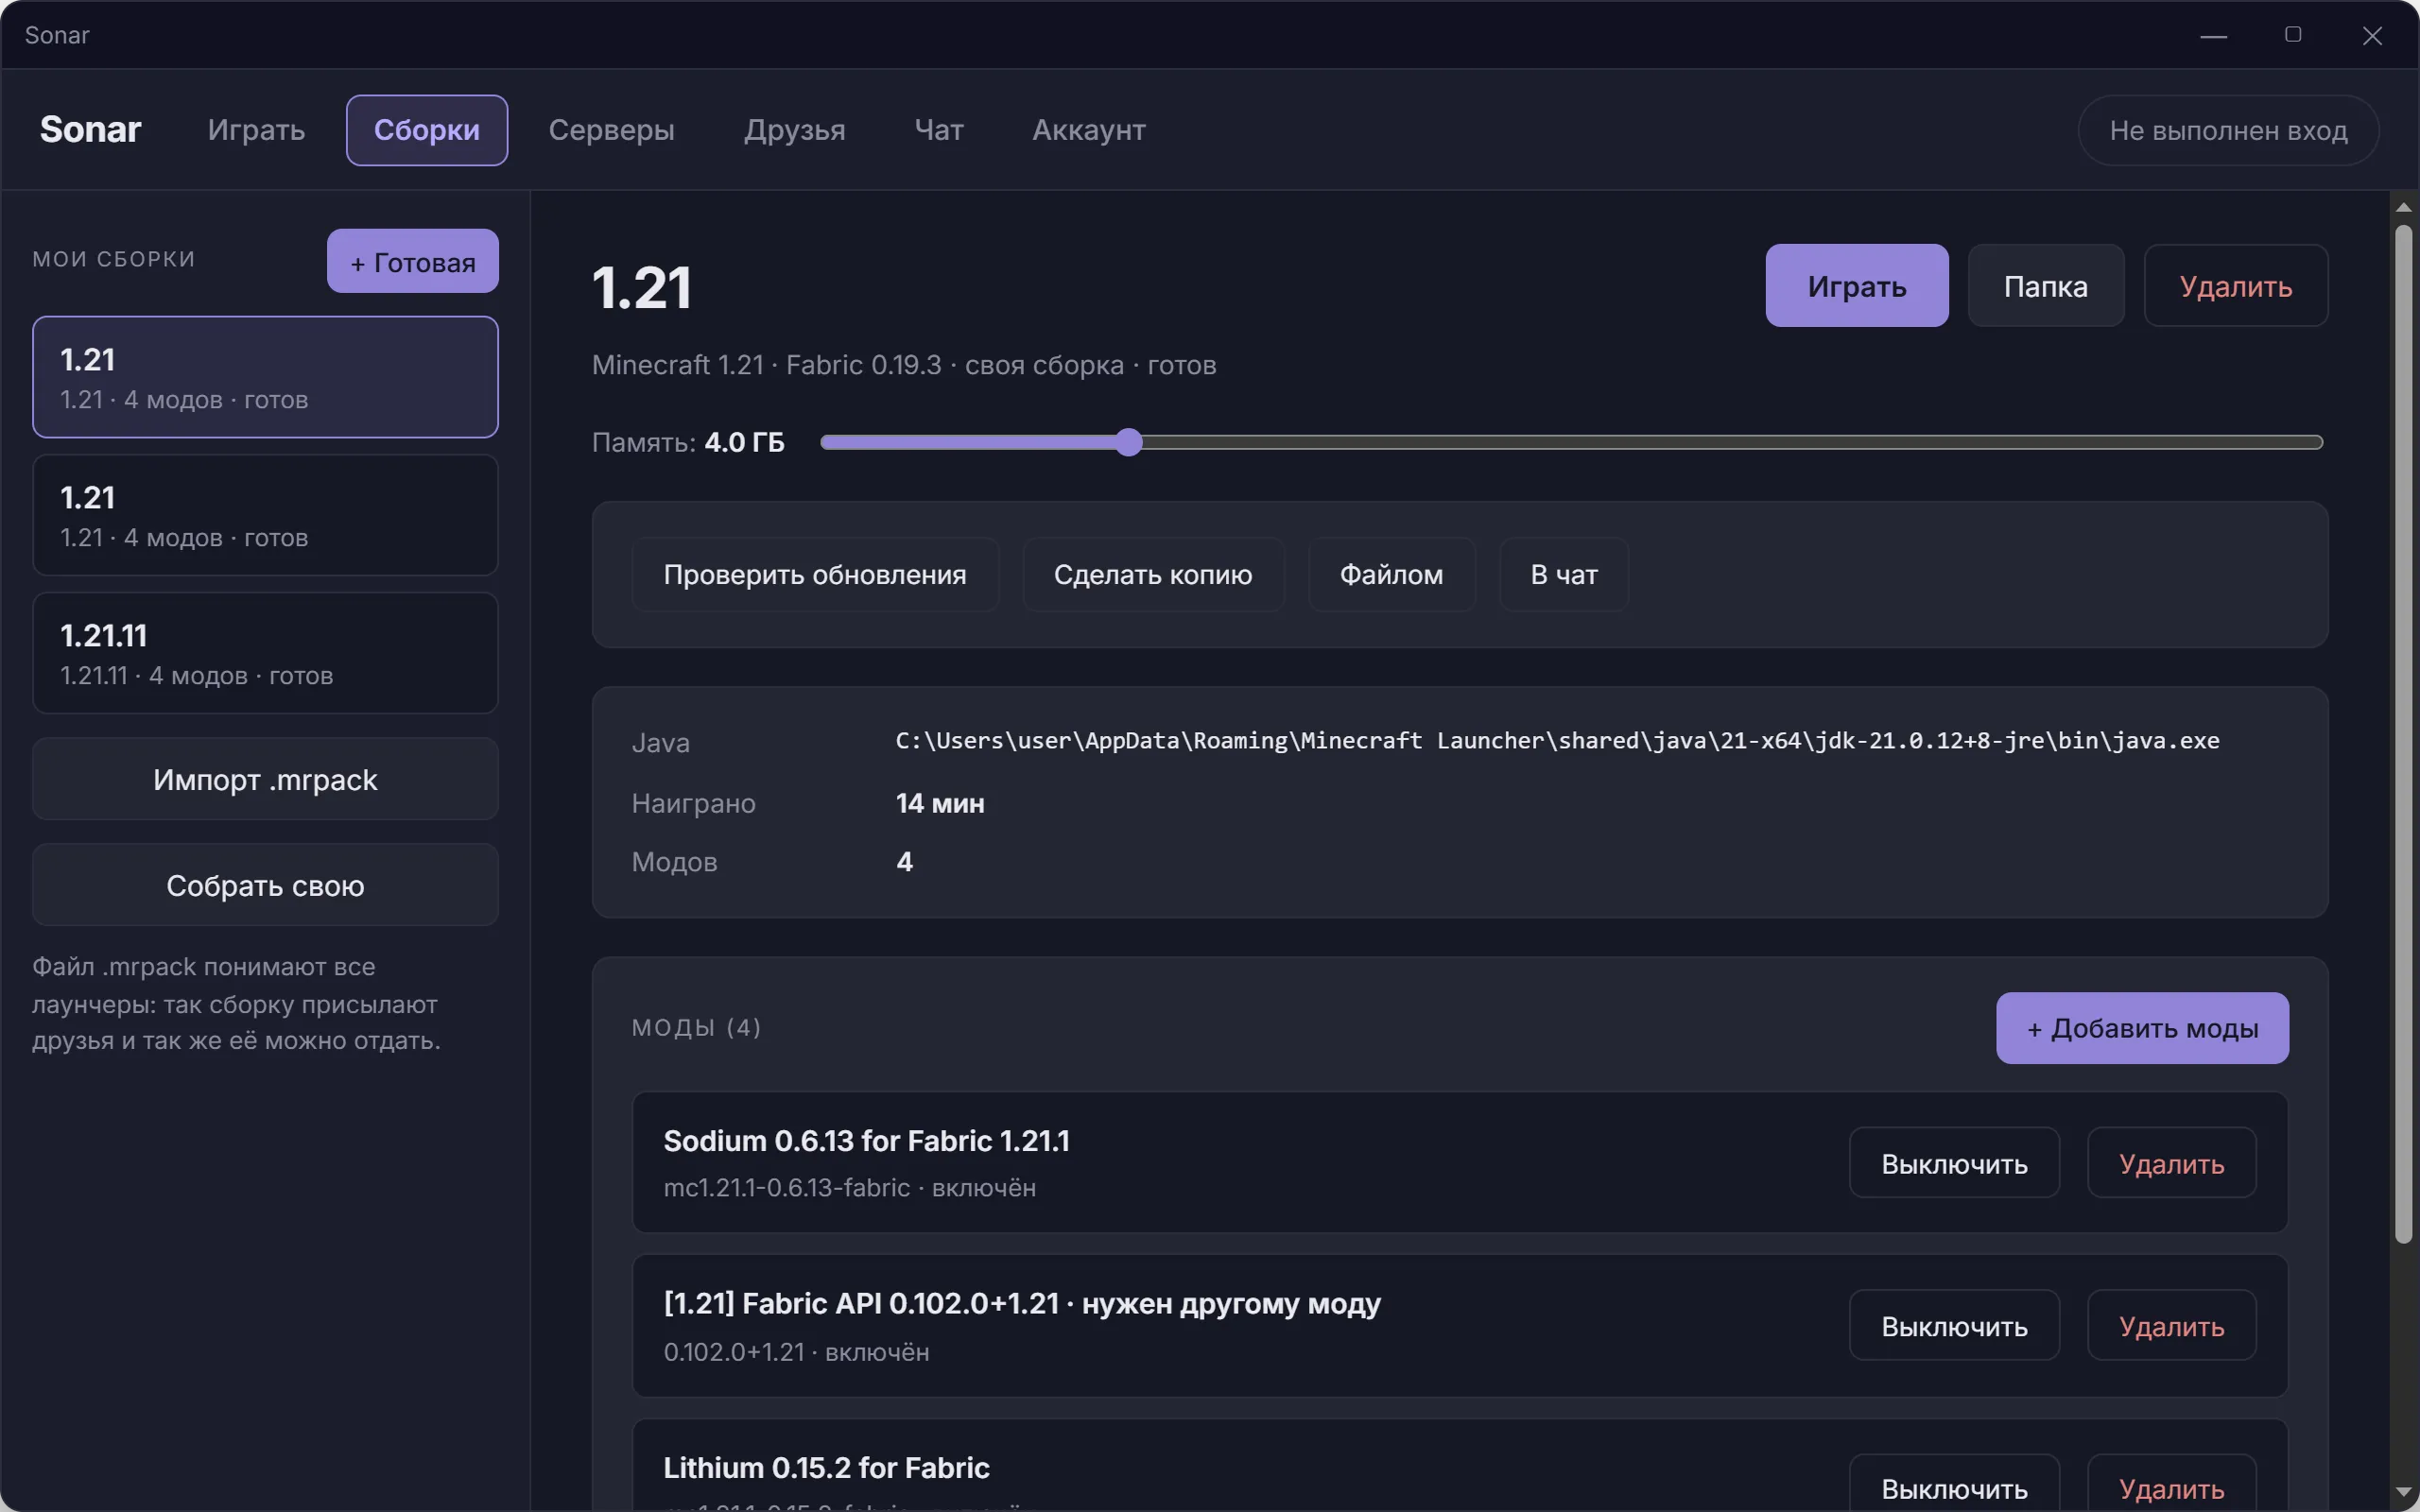Open the build folder with Папка
The height and width of the screenshot is (1512, 2420).
[2046, 286]
